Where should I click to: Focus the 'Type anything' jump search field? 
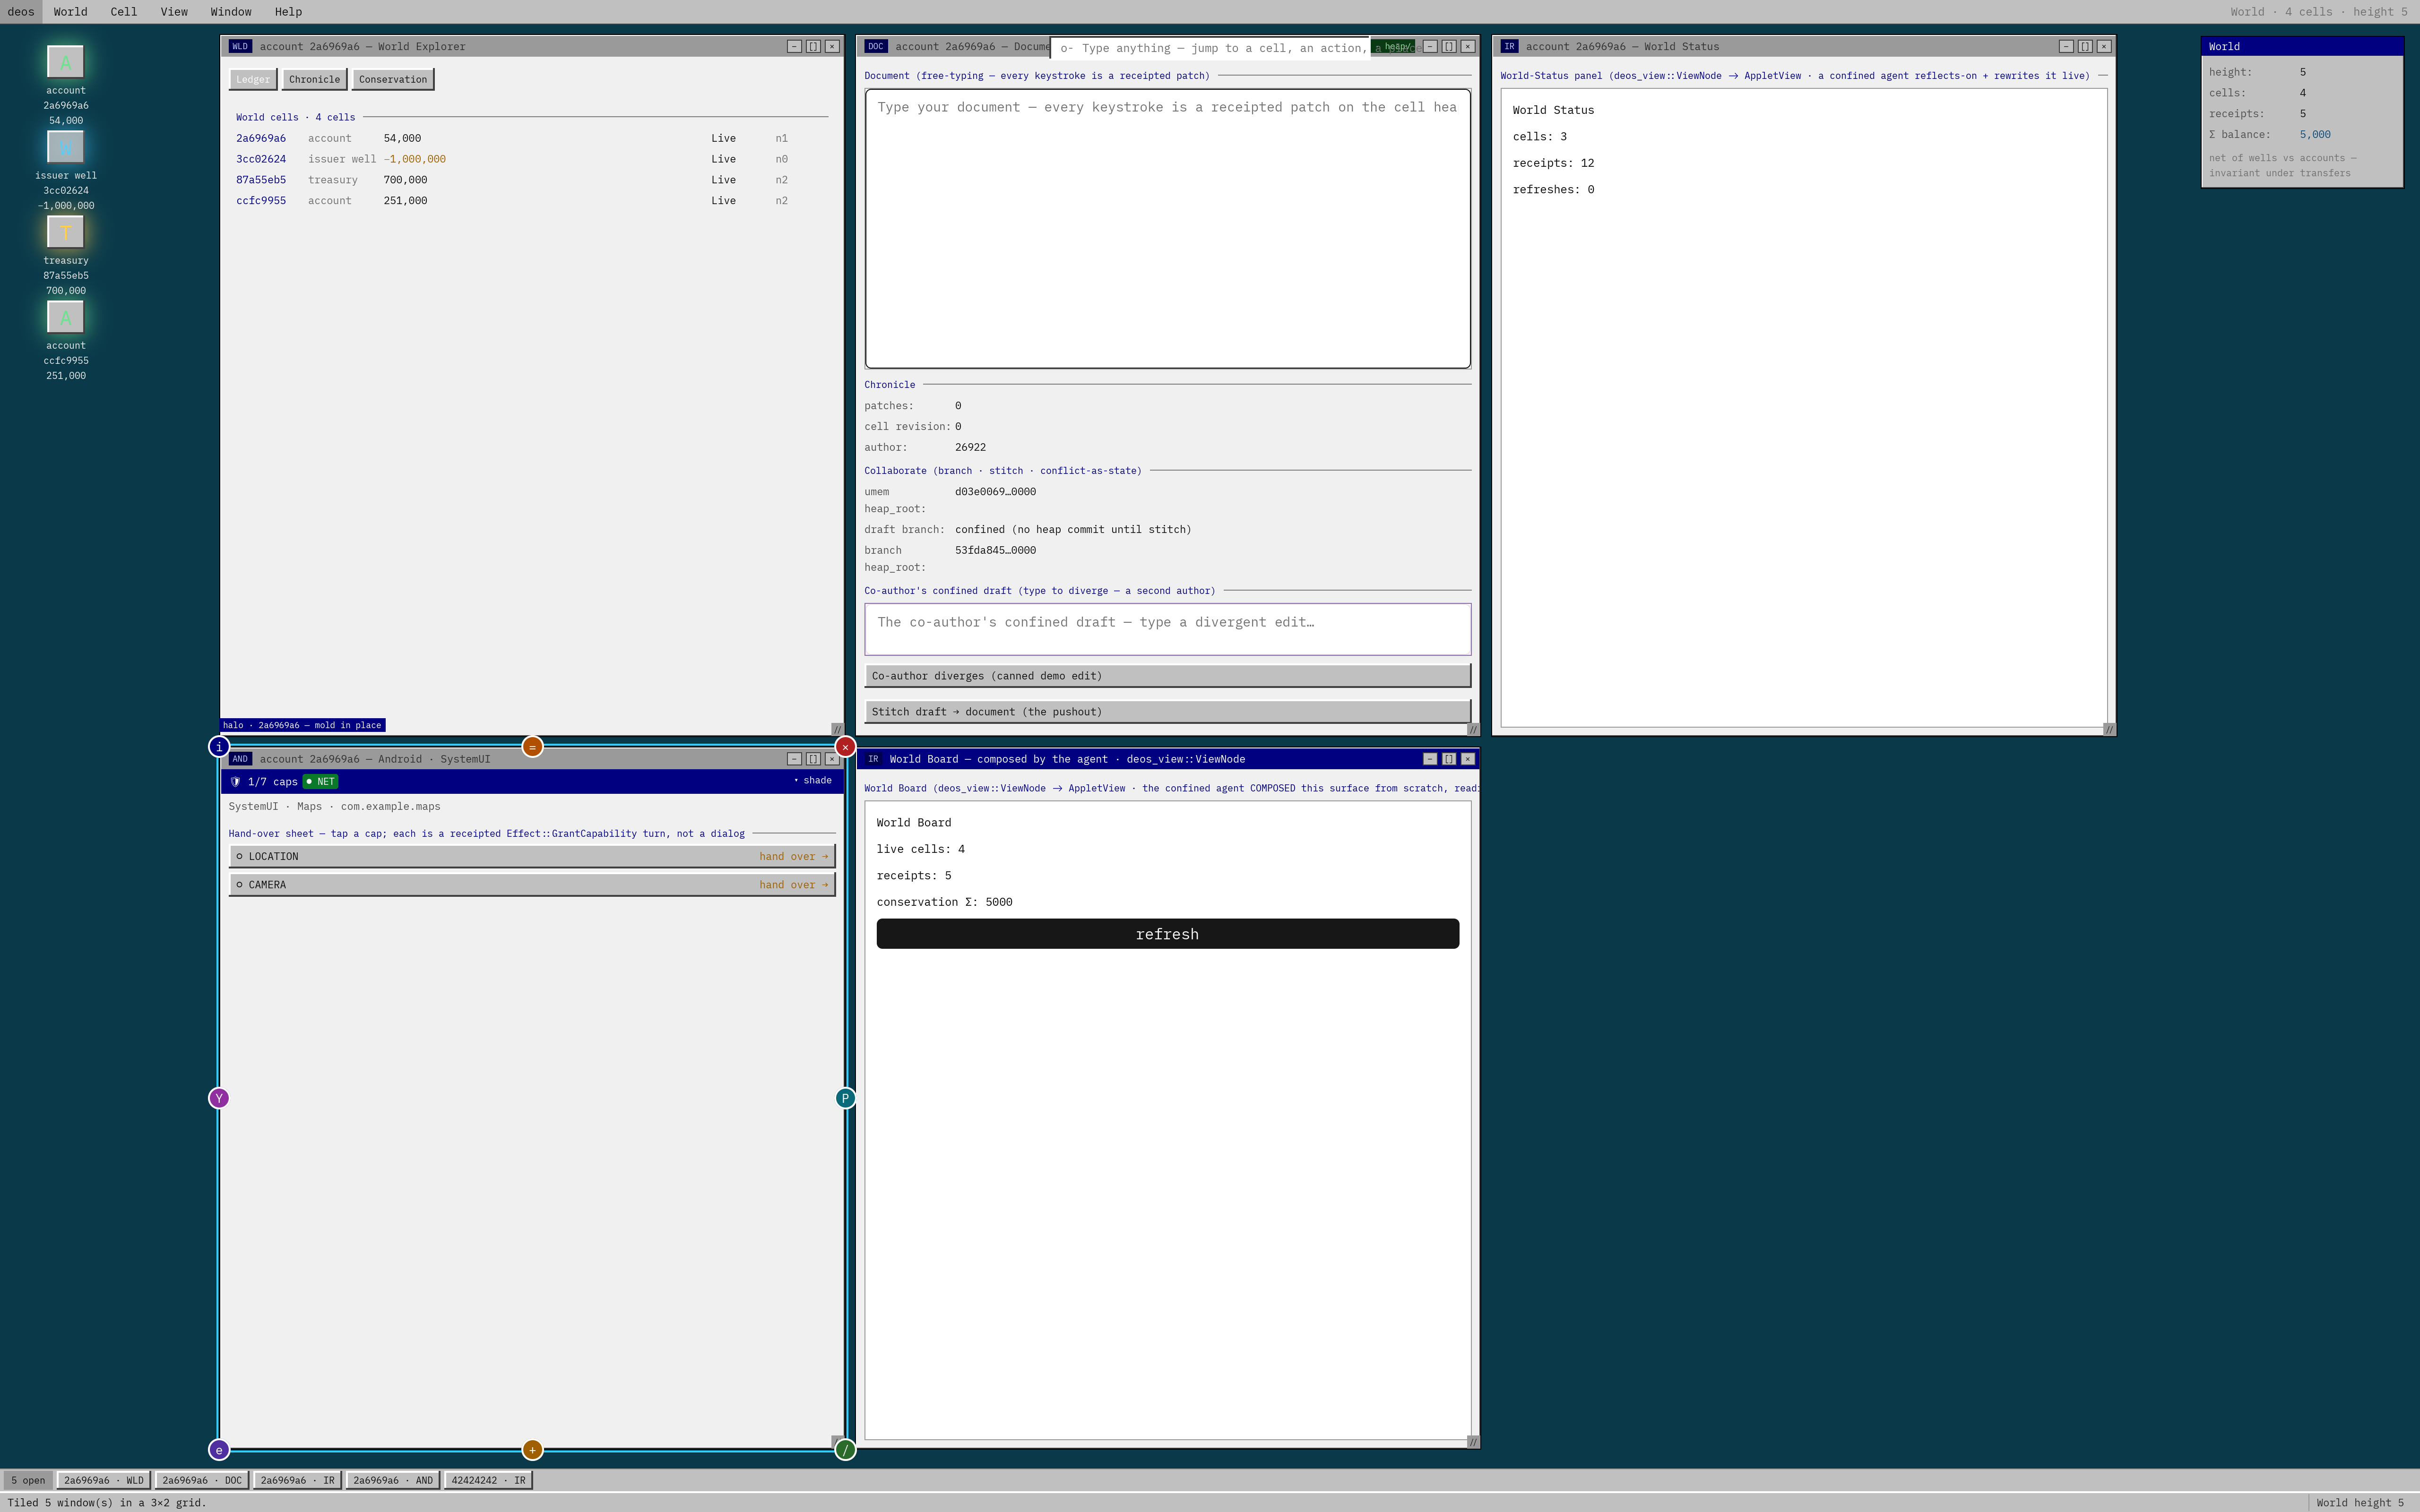[1210, 48]
